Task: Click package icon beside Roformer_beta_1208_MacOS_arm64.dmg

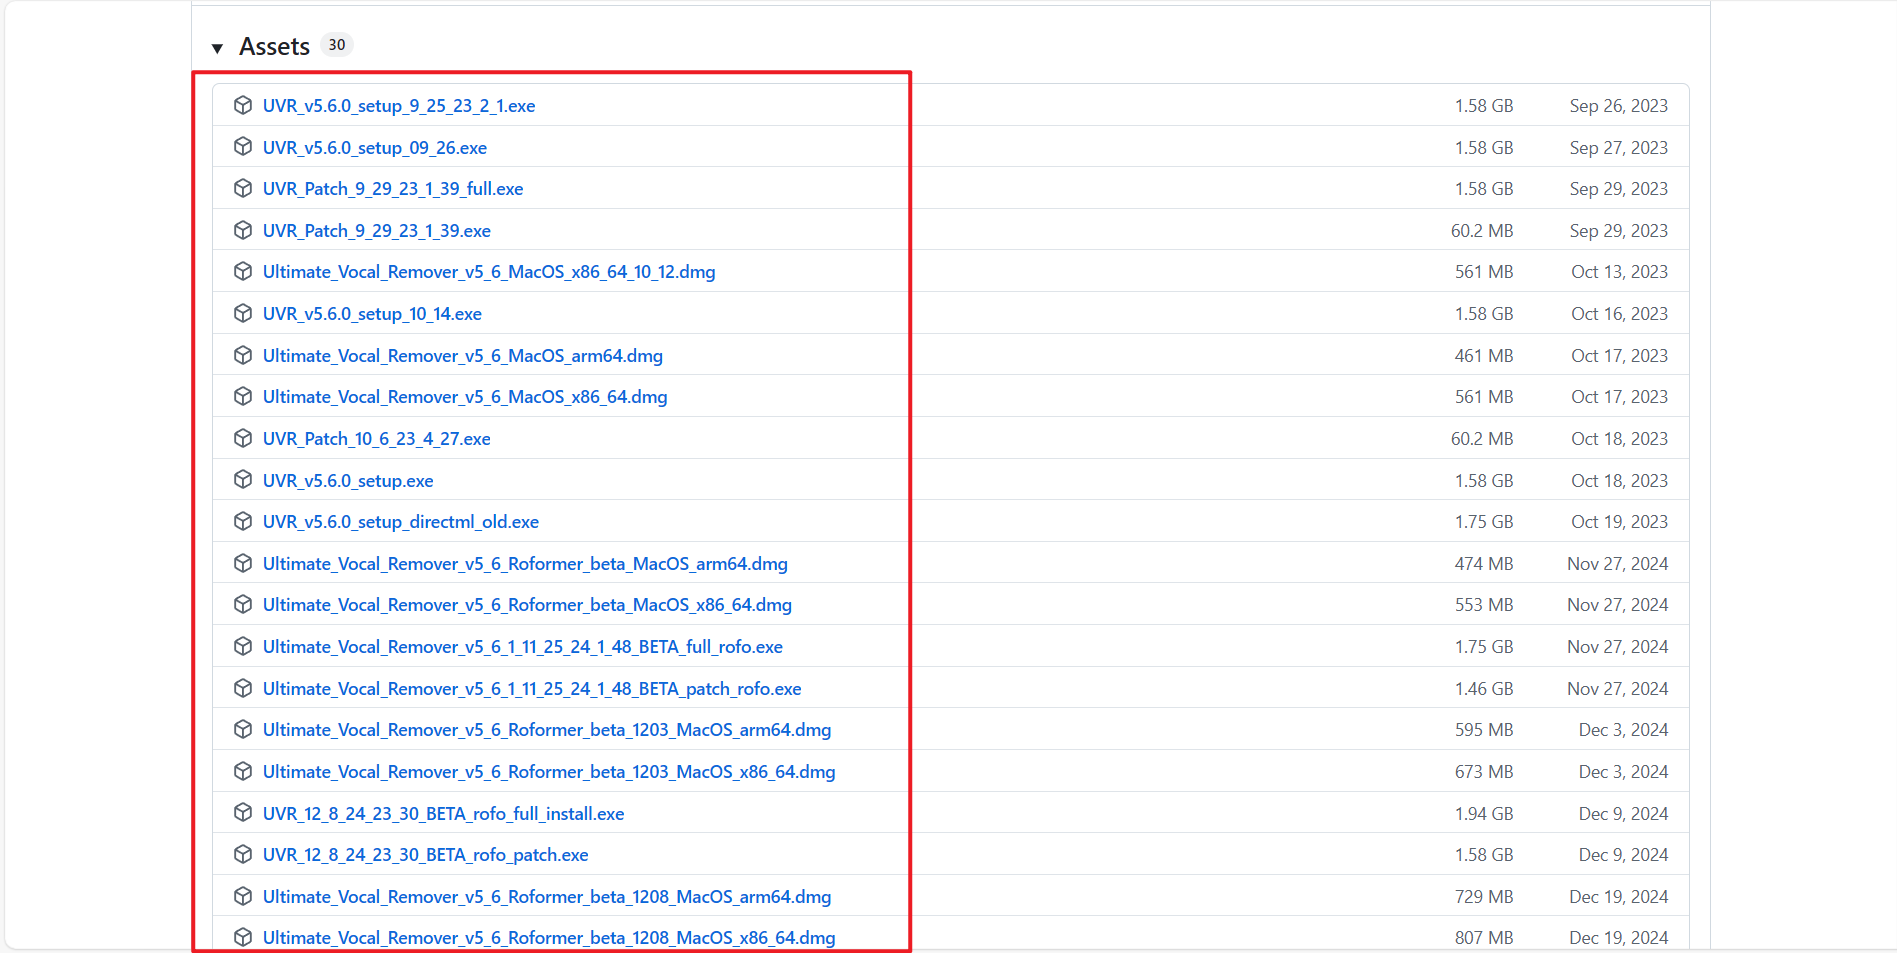Action: [243, 896]
